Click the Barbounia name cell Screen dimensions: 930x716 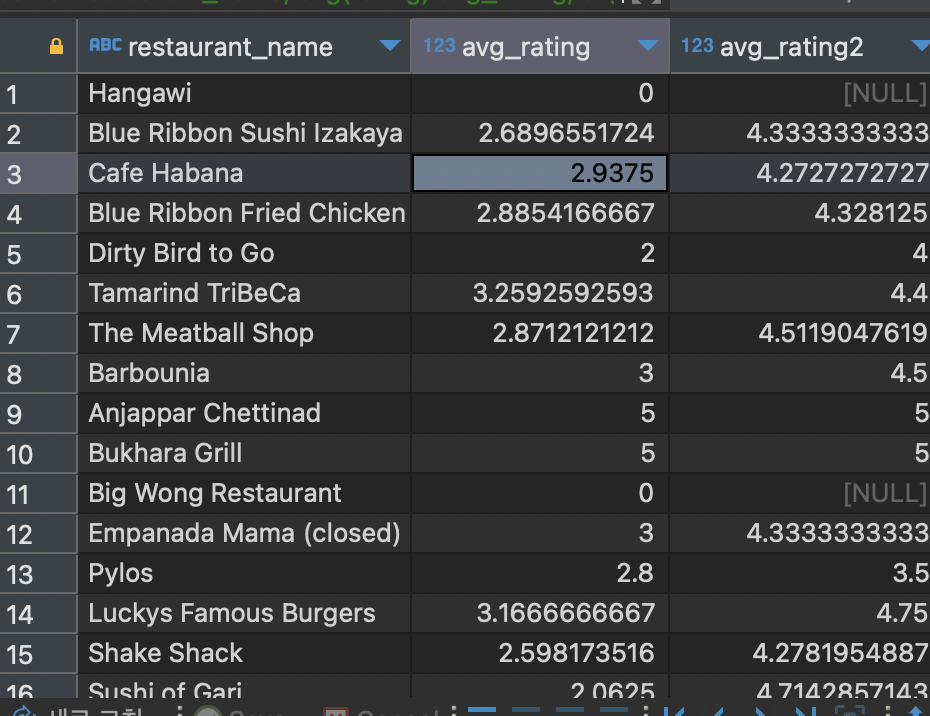coord(244,374)
